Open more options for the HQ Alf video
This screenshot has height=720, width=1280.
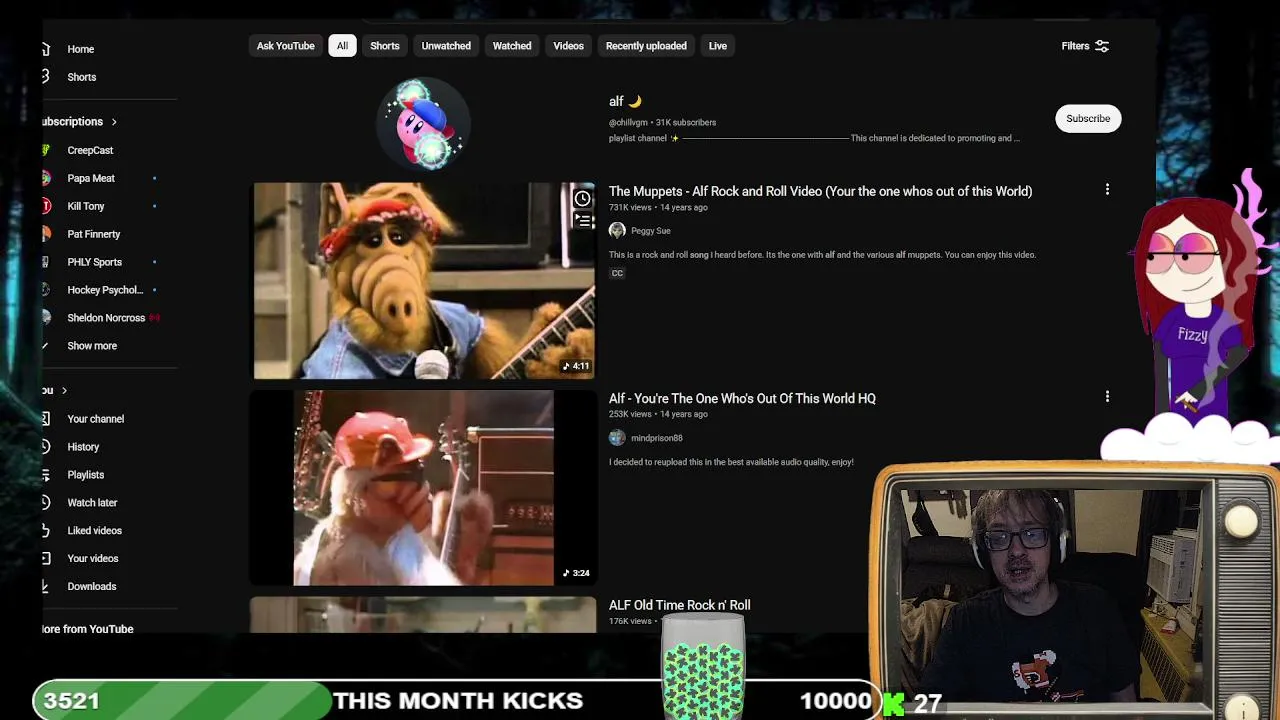(x=1107, y=397)
